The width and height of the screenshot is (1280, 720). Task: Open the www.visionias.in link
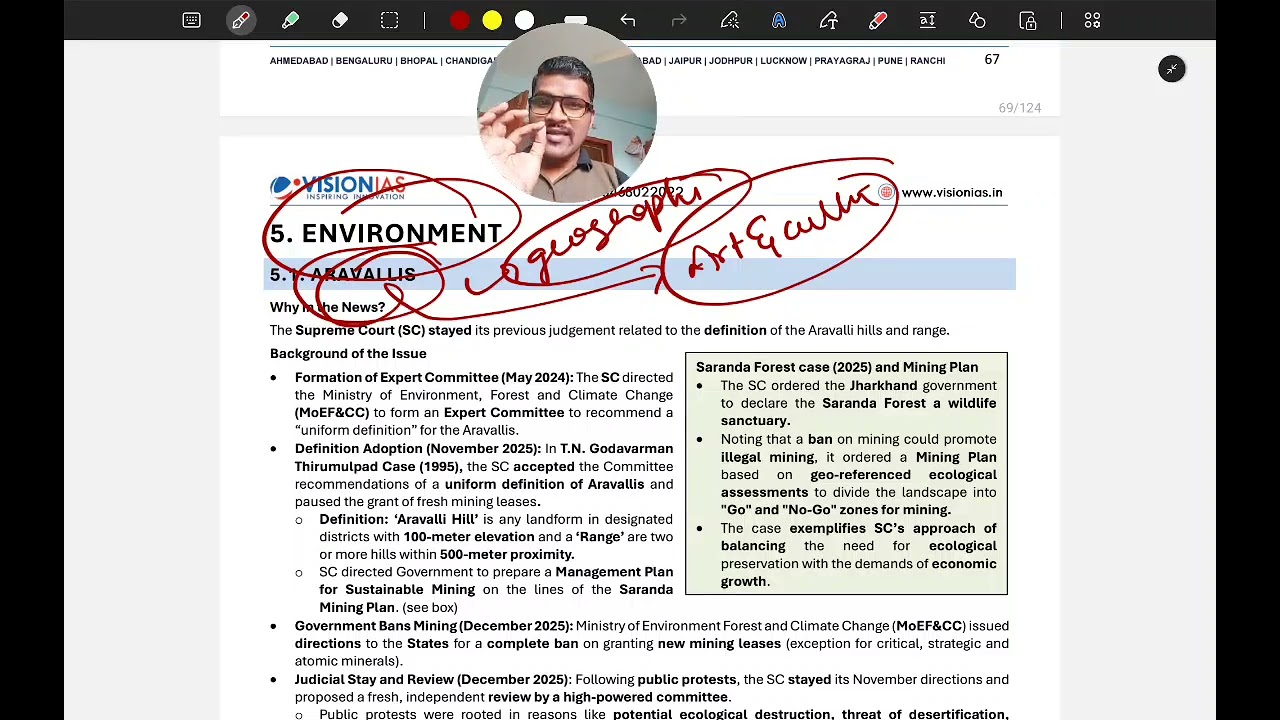(951, 193)
